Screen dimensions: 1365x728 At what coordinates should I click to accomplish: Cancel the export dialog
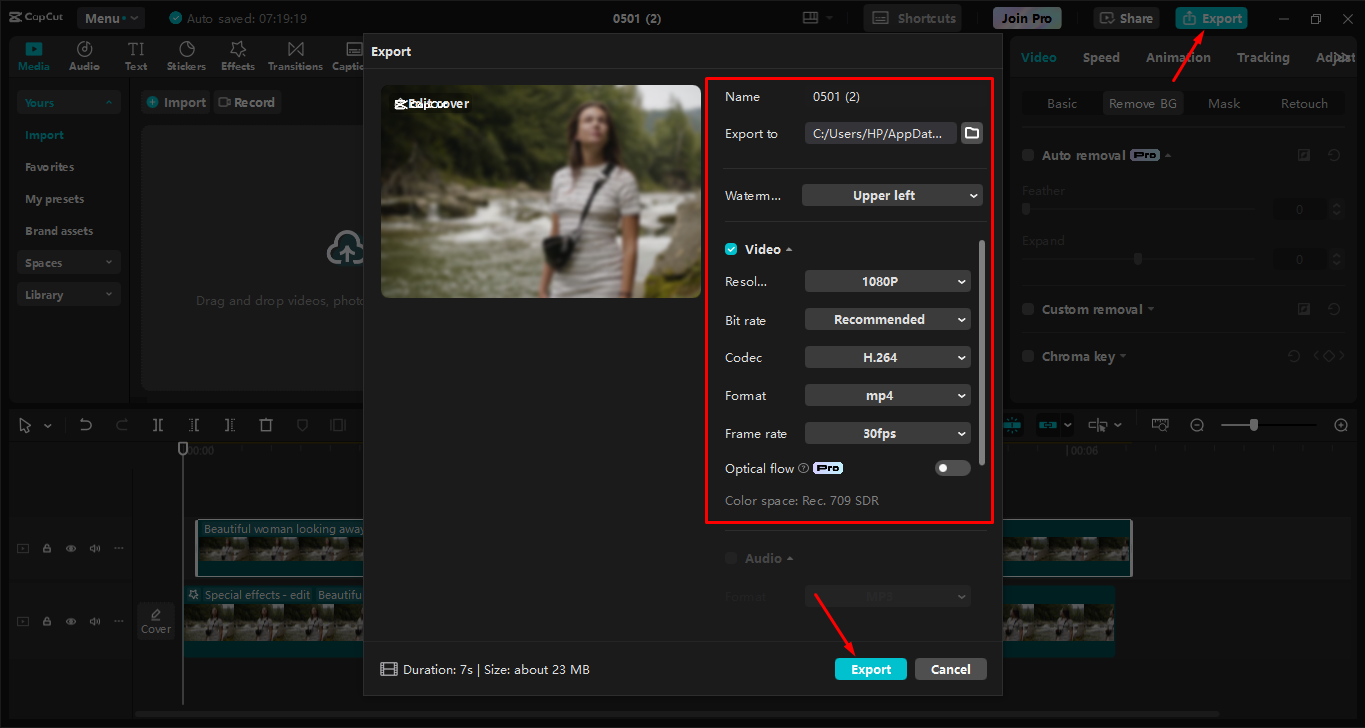[x=950, y=668]
